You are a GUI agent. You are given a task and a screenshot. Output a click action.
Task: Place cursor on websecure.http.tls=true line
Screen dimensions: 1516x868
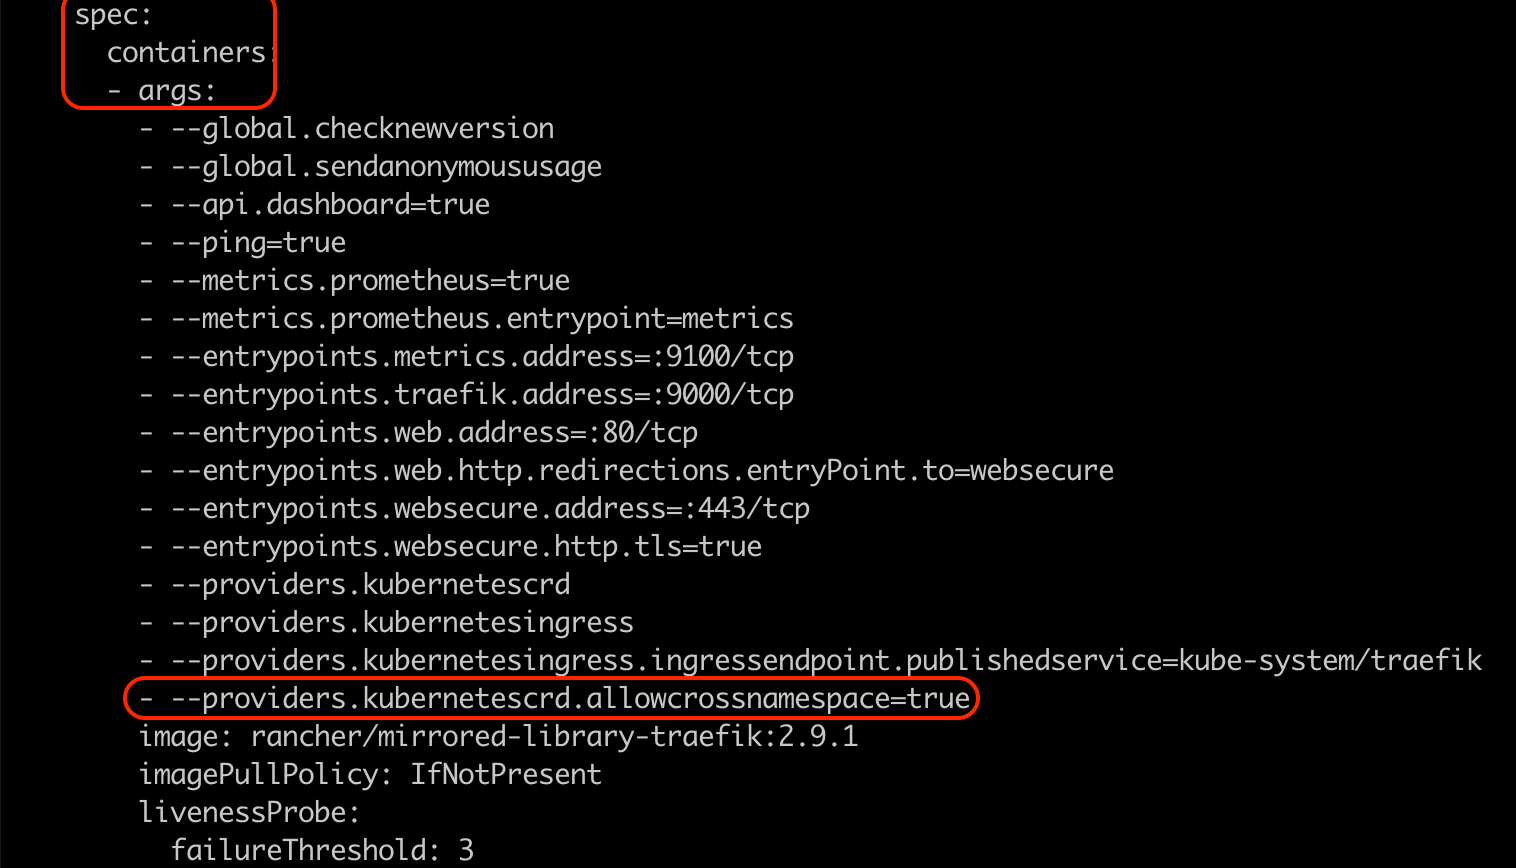click(466, 547)
